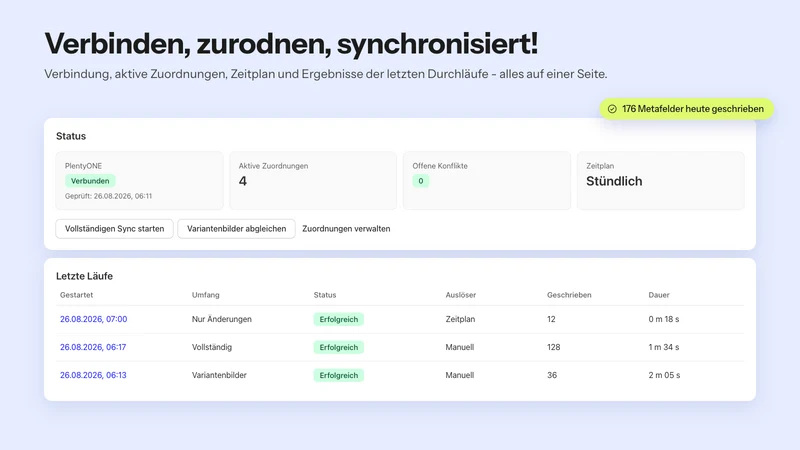Click the written count 36

tap(552, 375)
